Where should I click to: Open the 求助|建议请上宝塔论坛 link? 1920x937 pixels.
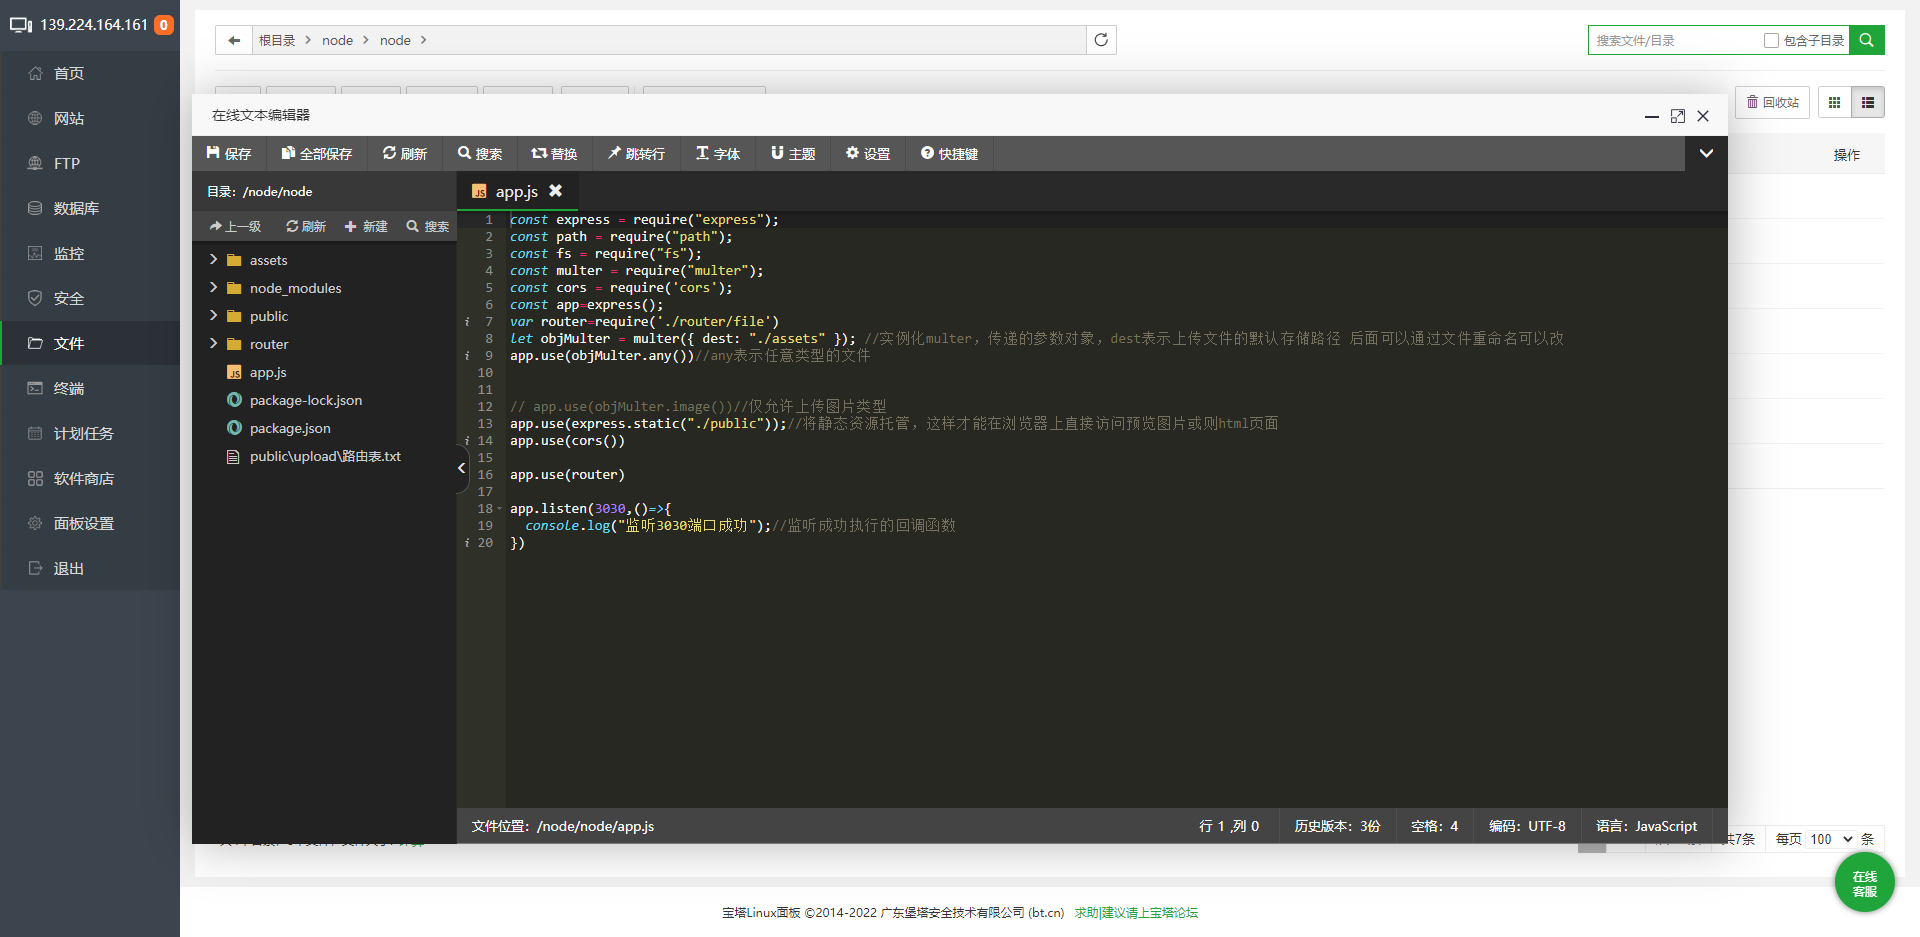point(1136,912)
